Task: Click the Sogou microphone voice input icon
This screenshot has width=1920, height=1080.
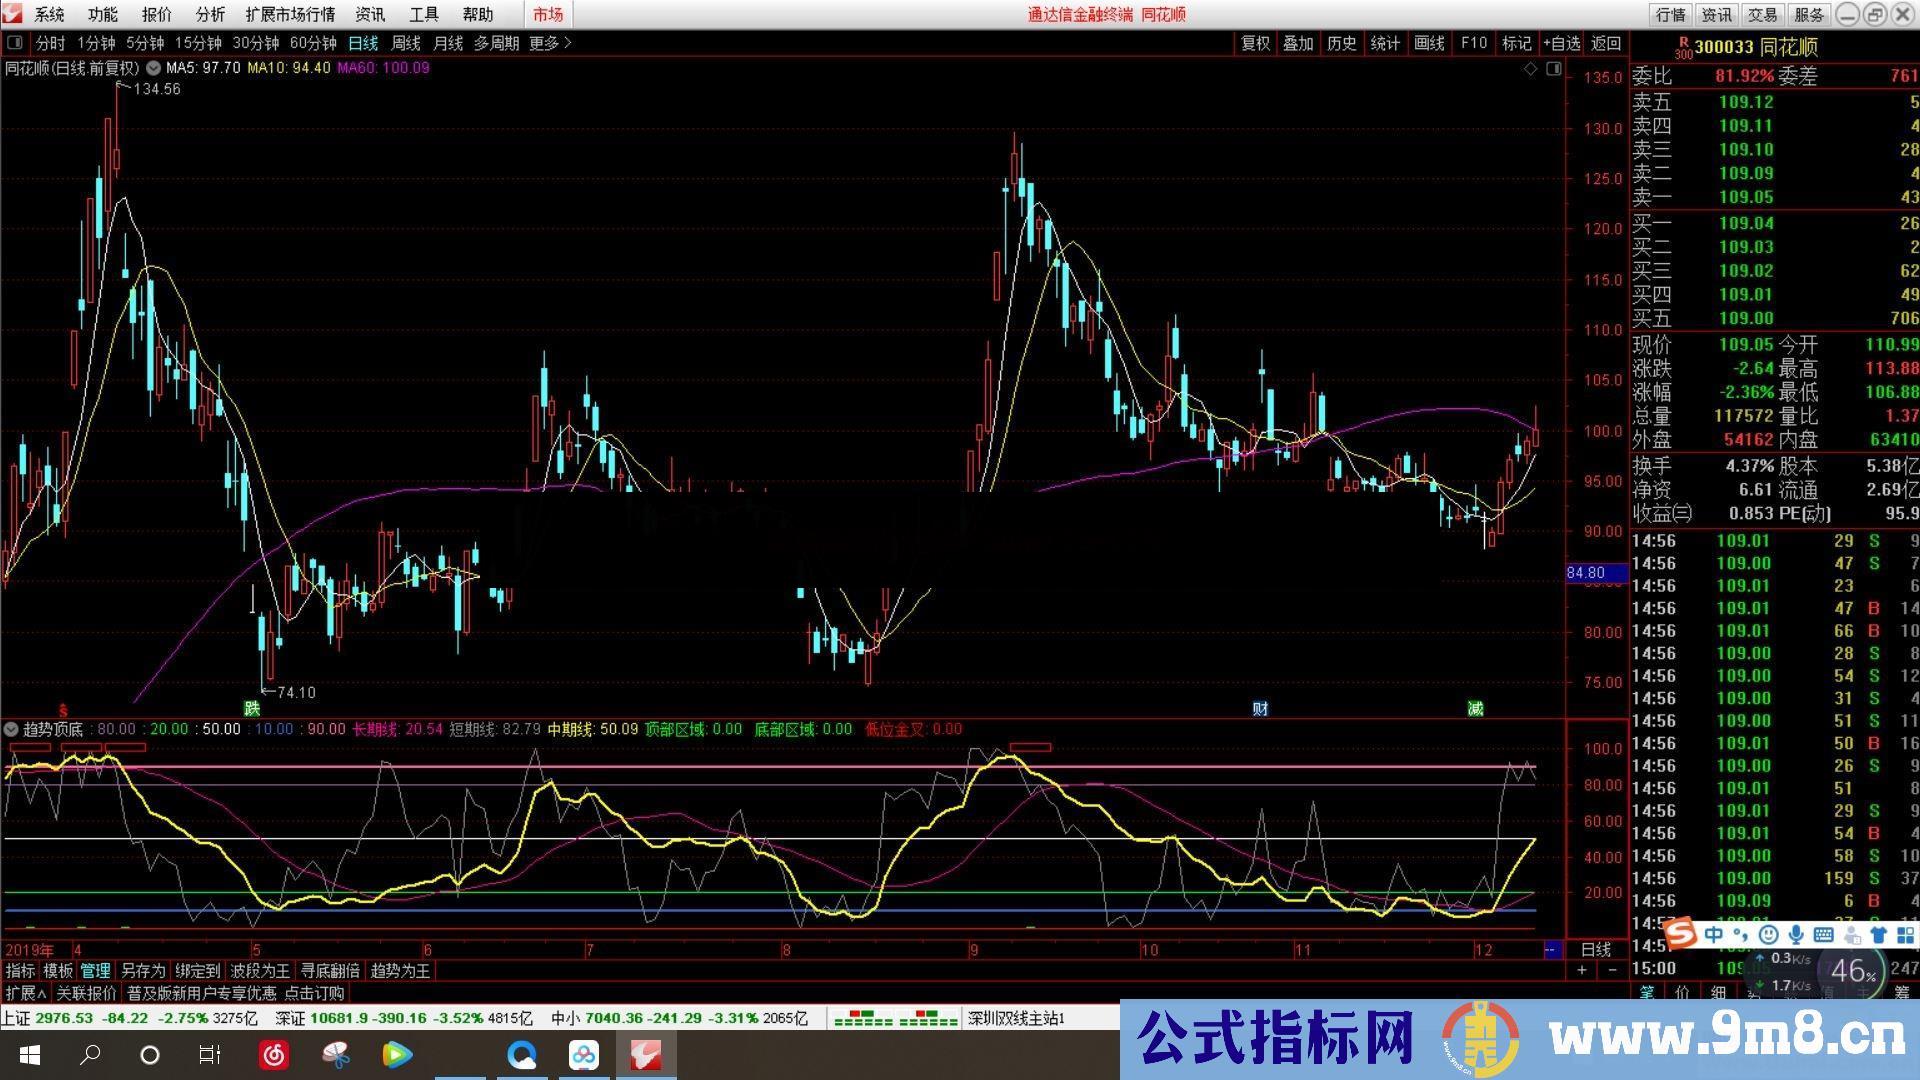Action: (x=1796, y=935)
